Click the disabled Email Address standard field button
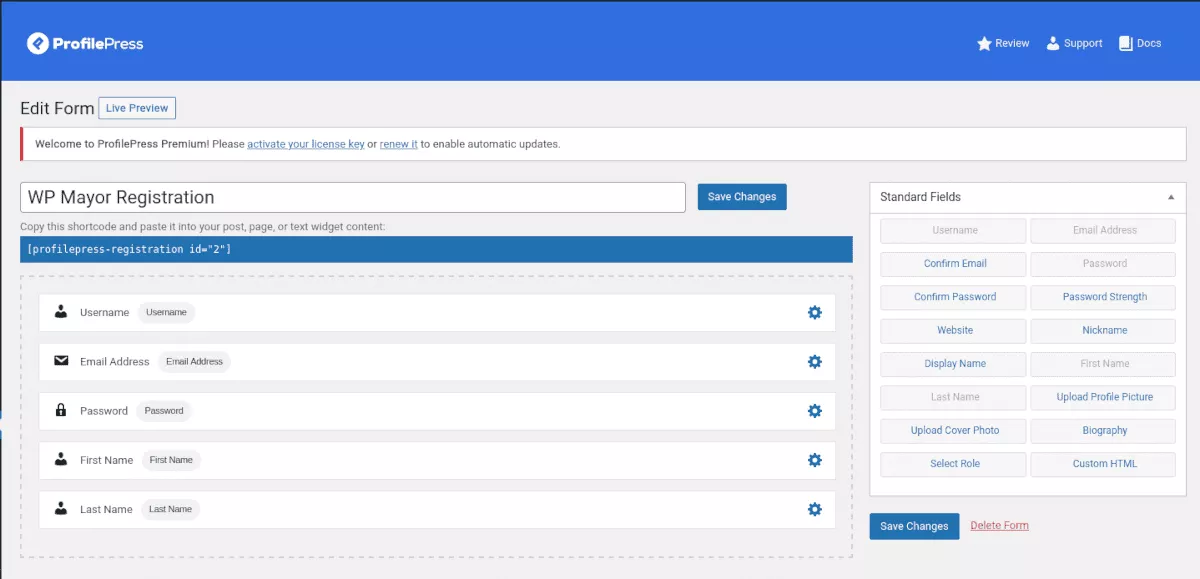Viewport: 1200px width, 579px height. click(1104, 230)
